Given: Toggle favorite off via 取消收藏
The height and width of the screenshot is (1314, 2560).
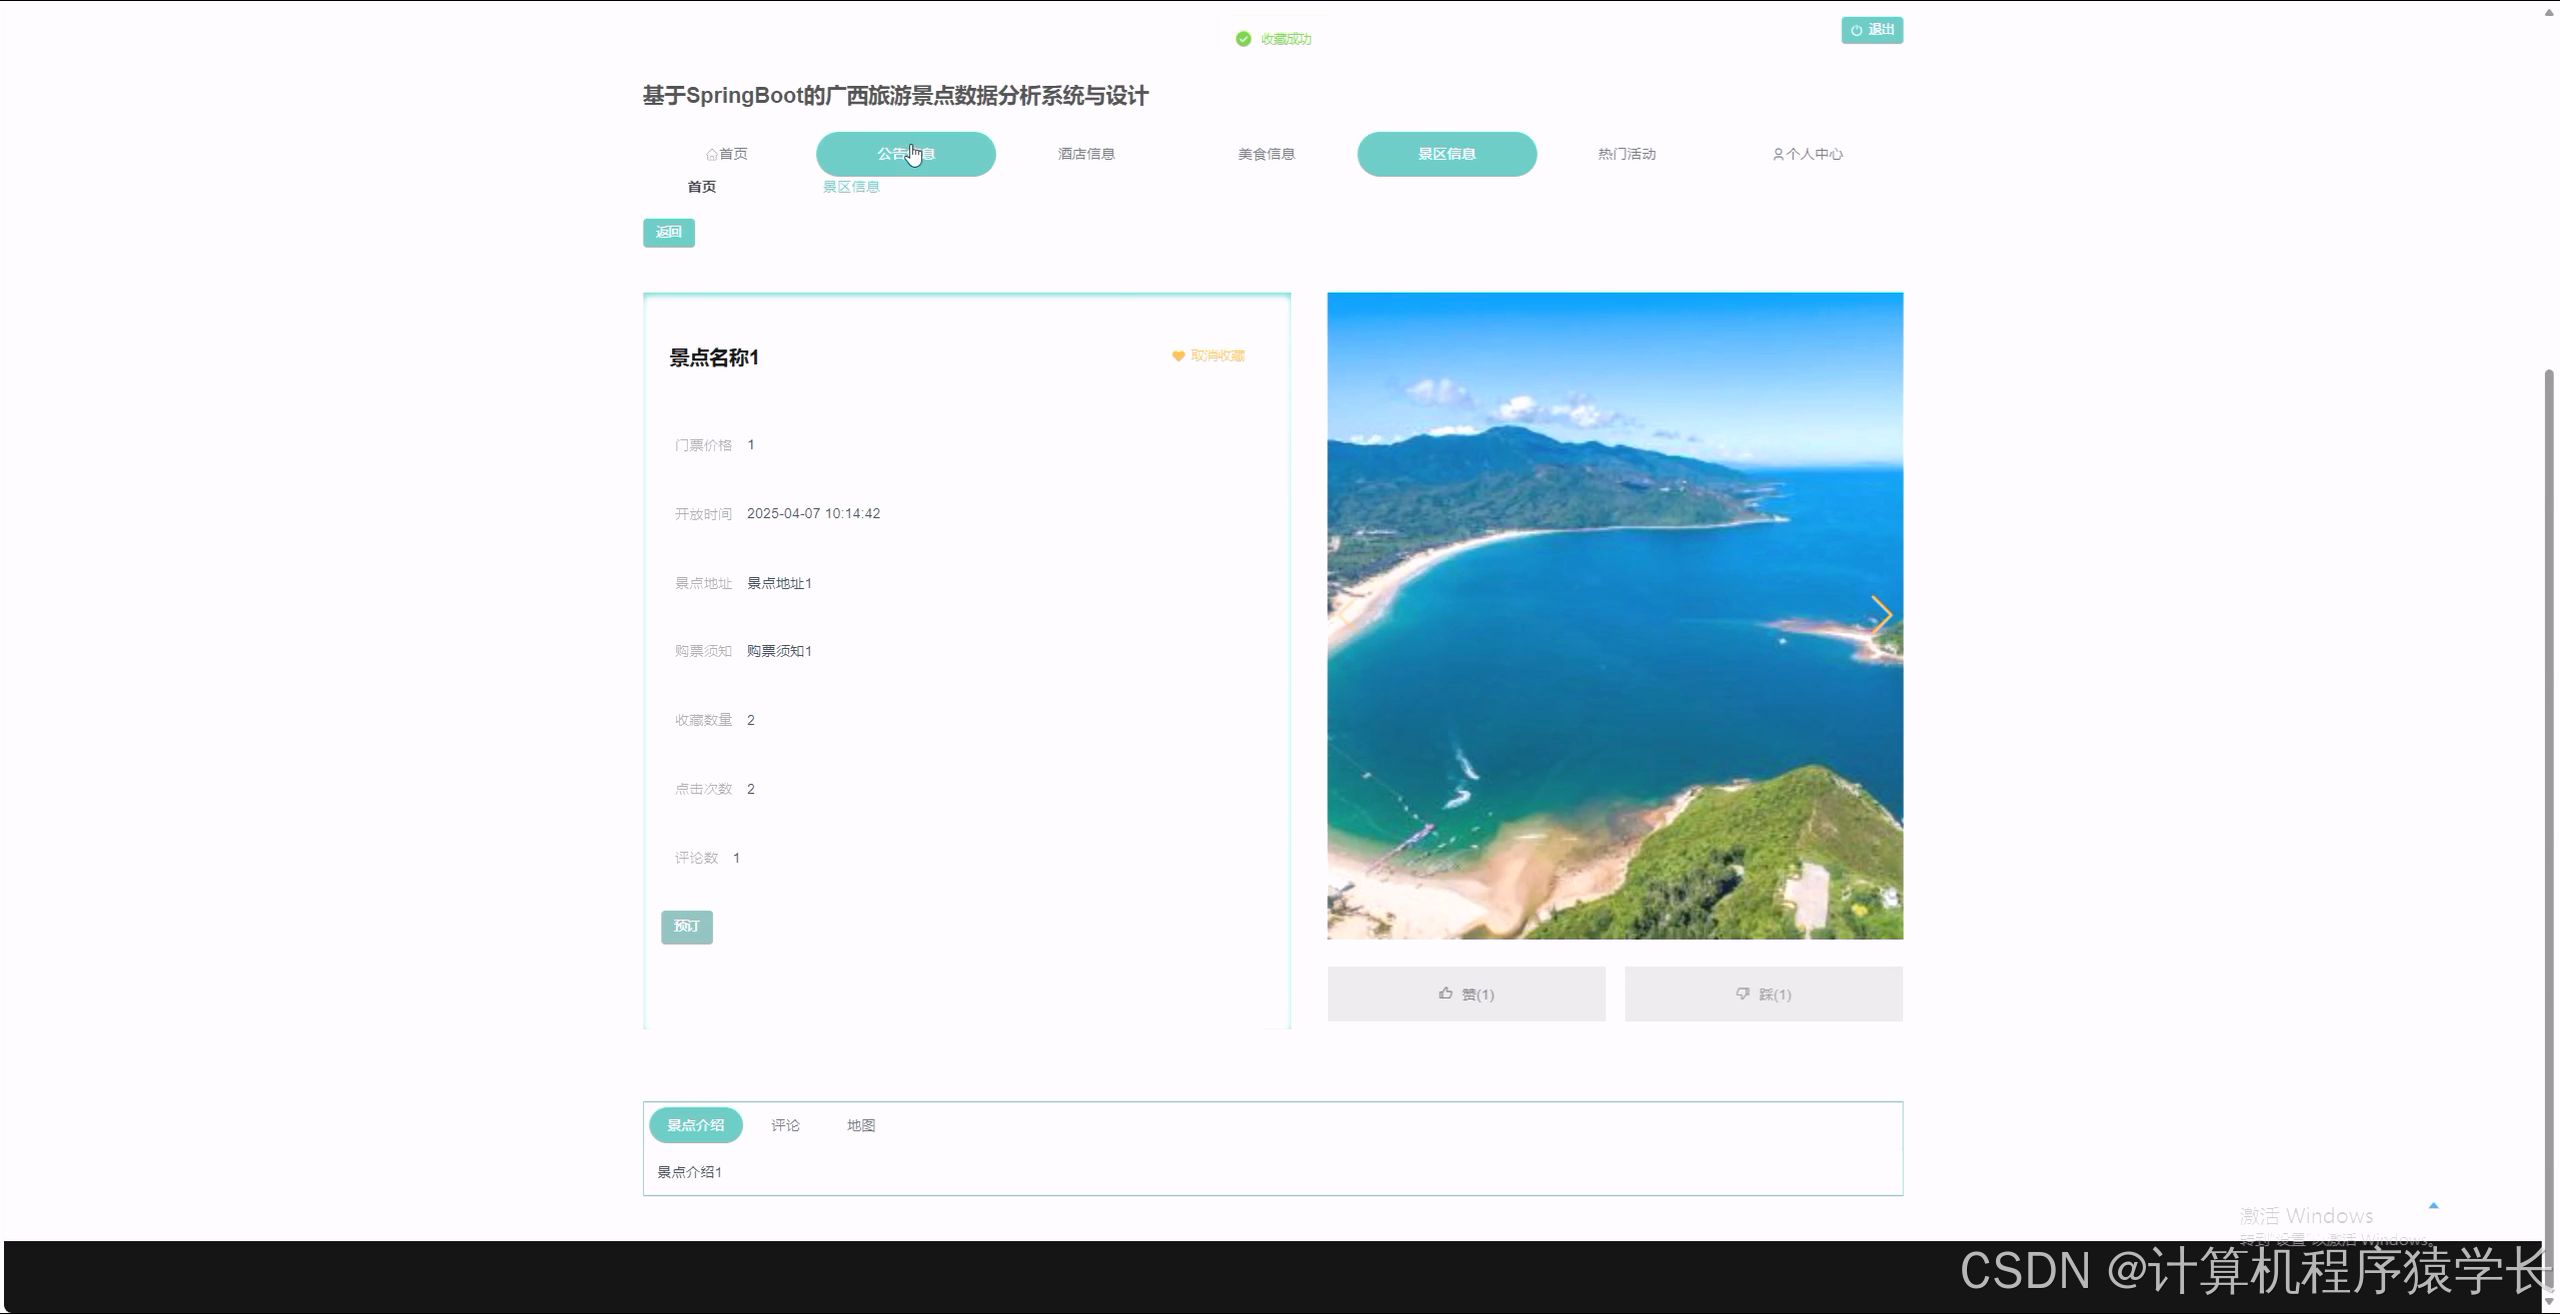Looking at the screenshot, I should (1216, 355).
